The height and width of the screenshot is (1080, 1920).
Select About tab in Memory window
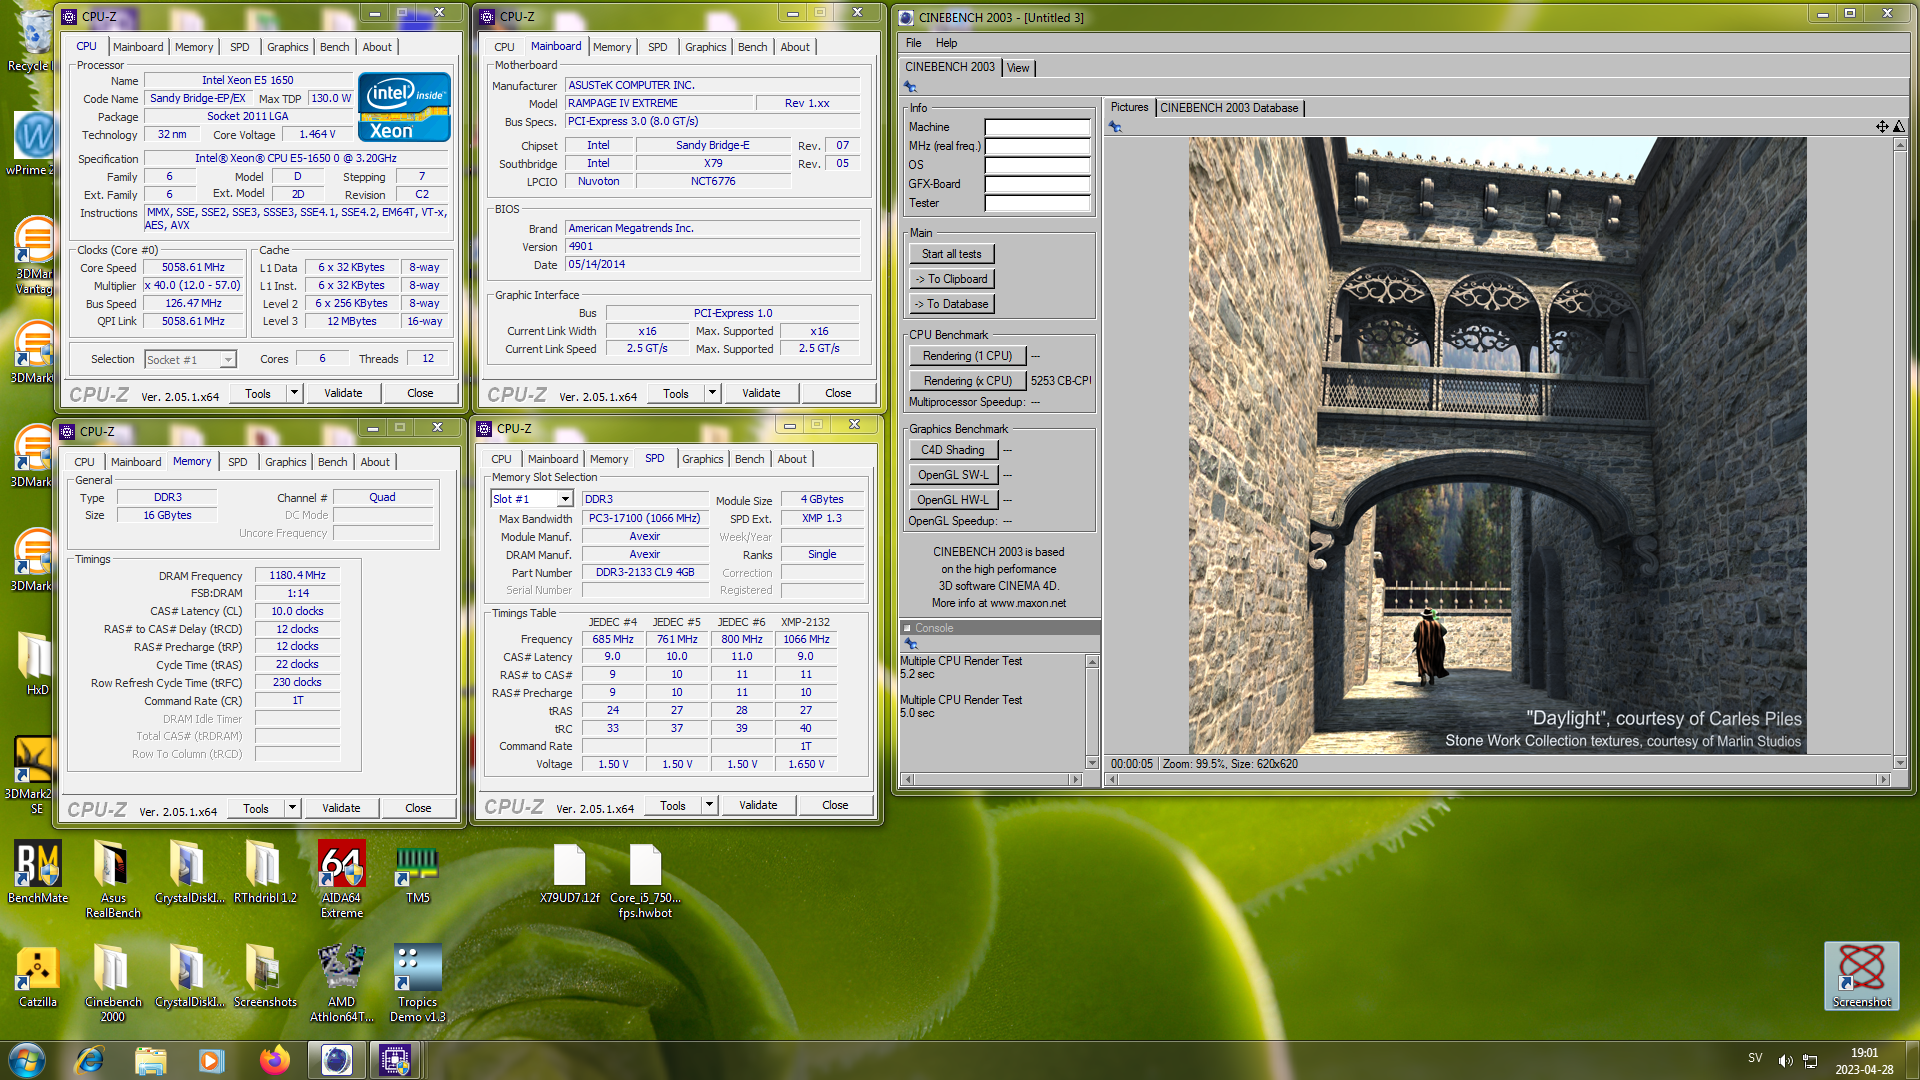tap(375, 462)
